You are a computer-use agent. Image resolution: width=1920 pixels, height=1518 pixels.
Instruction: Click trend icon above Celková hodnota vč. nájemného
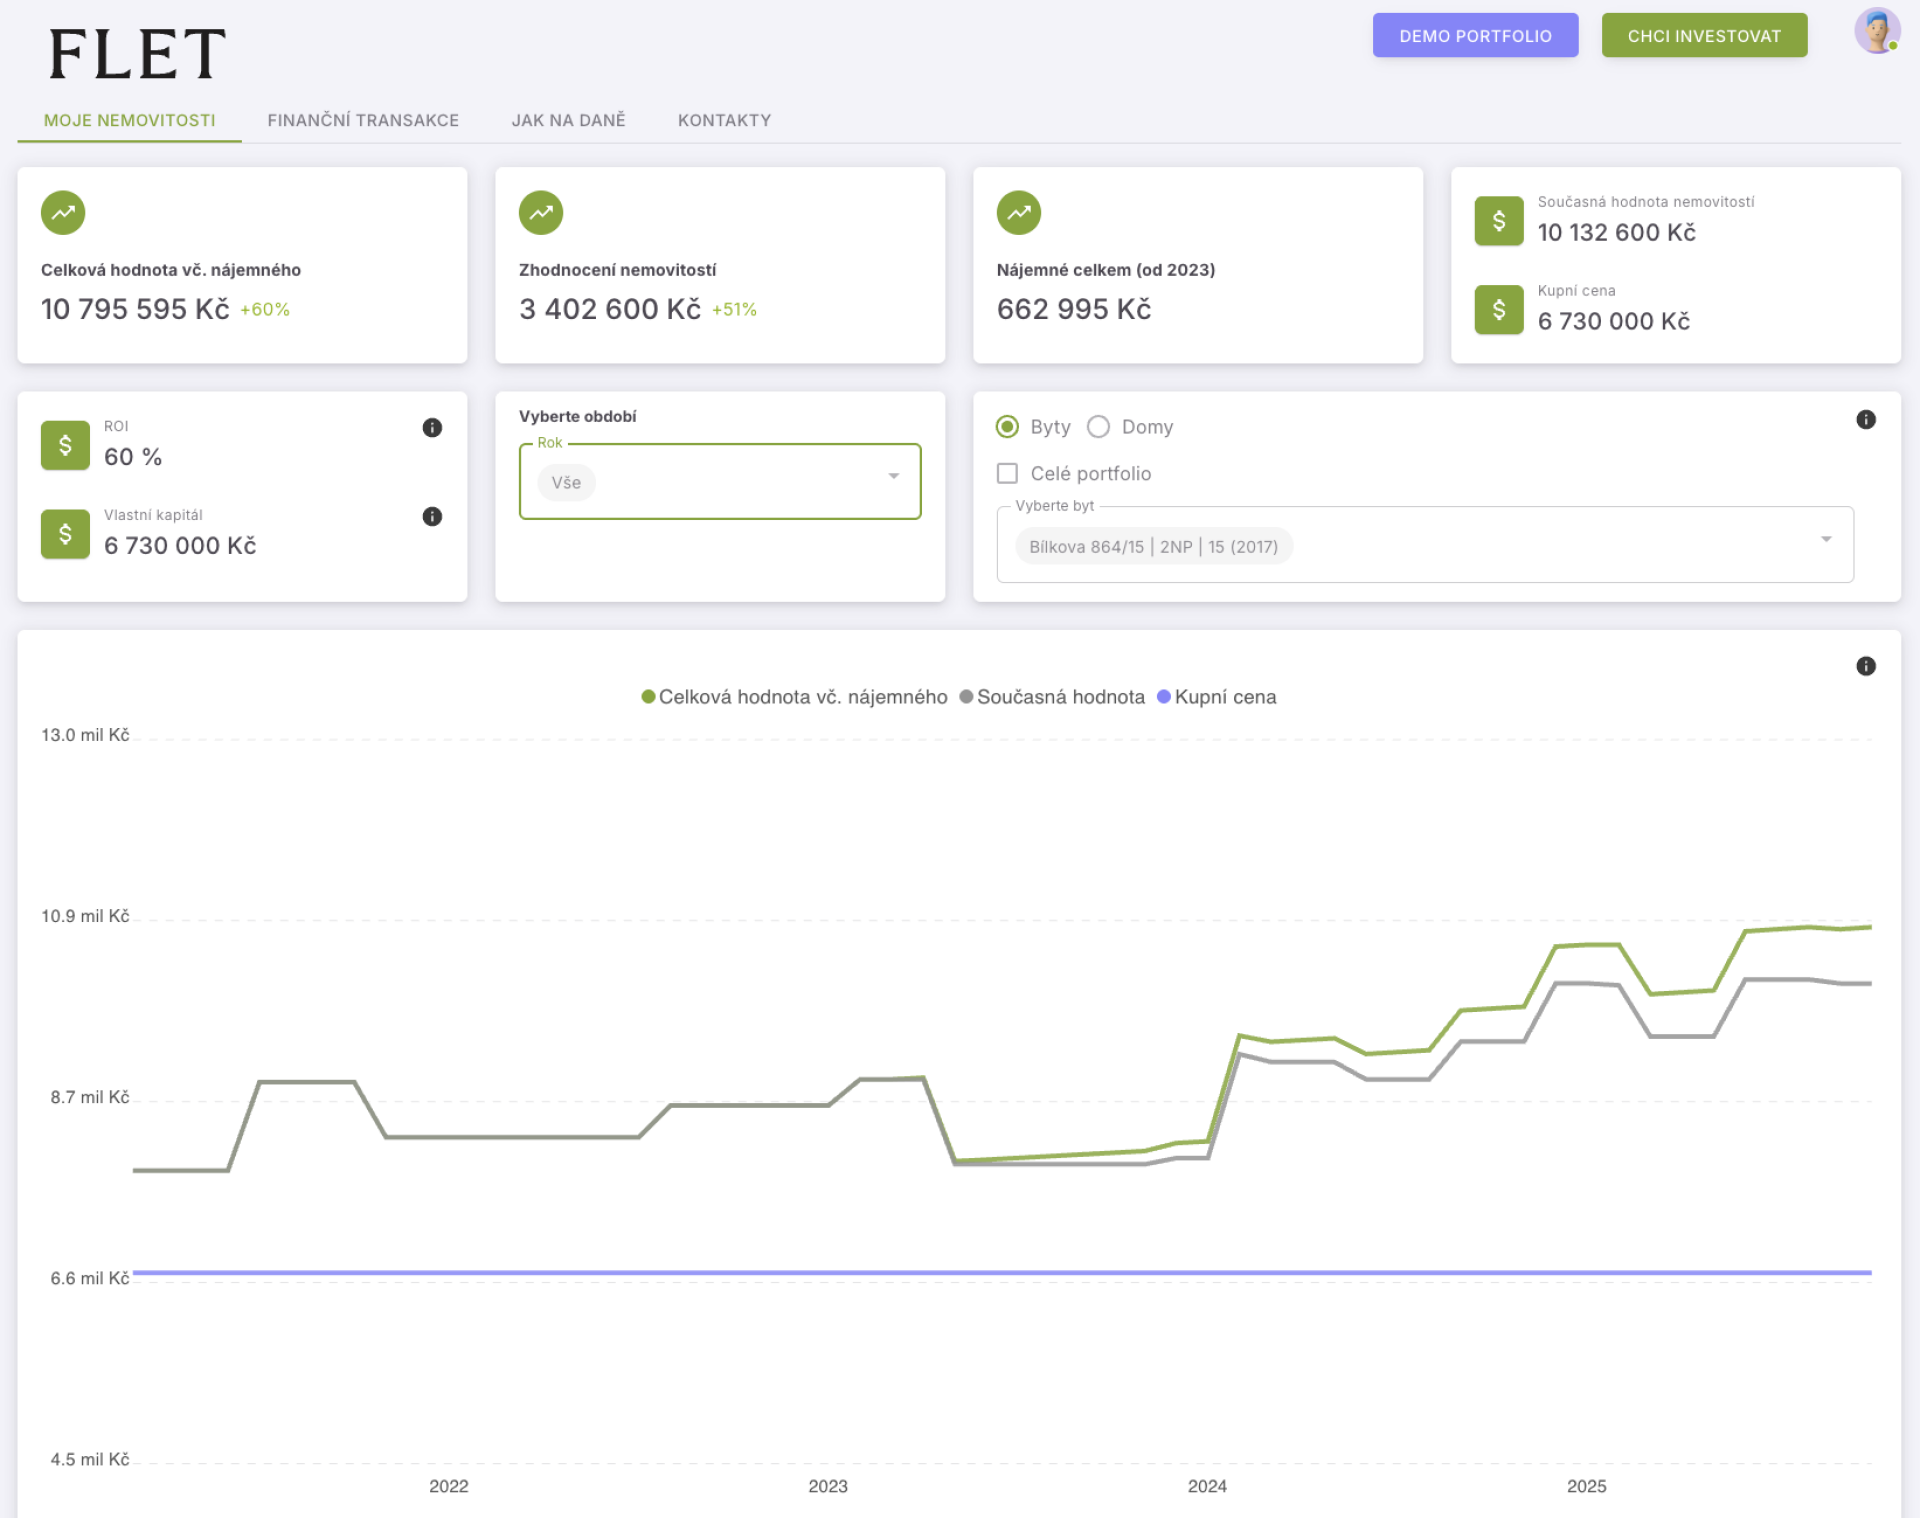[63, 213]
